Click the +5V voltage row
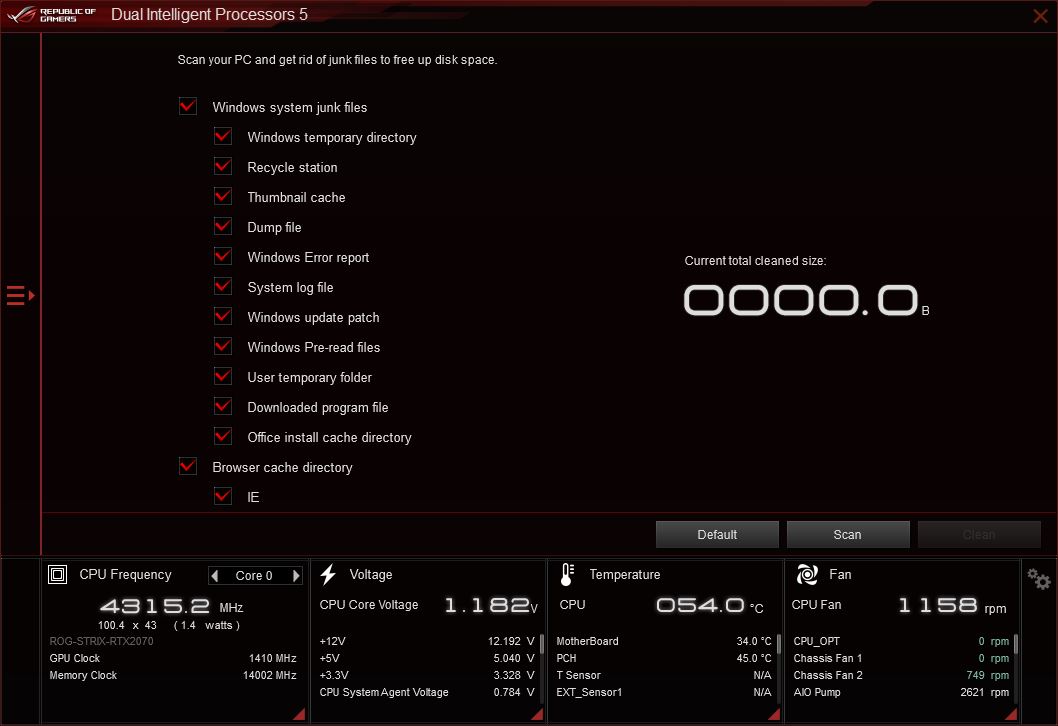Image resolution: width=1058 pixels, height=726 pixels. click(427, 658)
